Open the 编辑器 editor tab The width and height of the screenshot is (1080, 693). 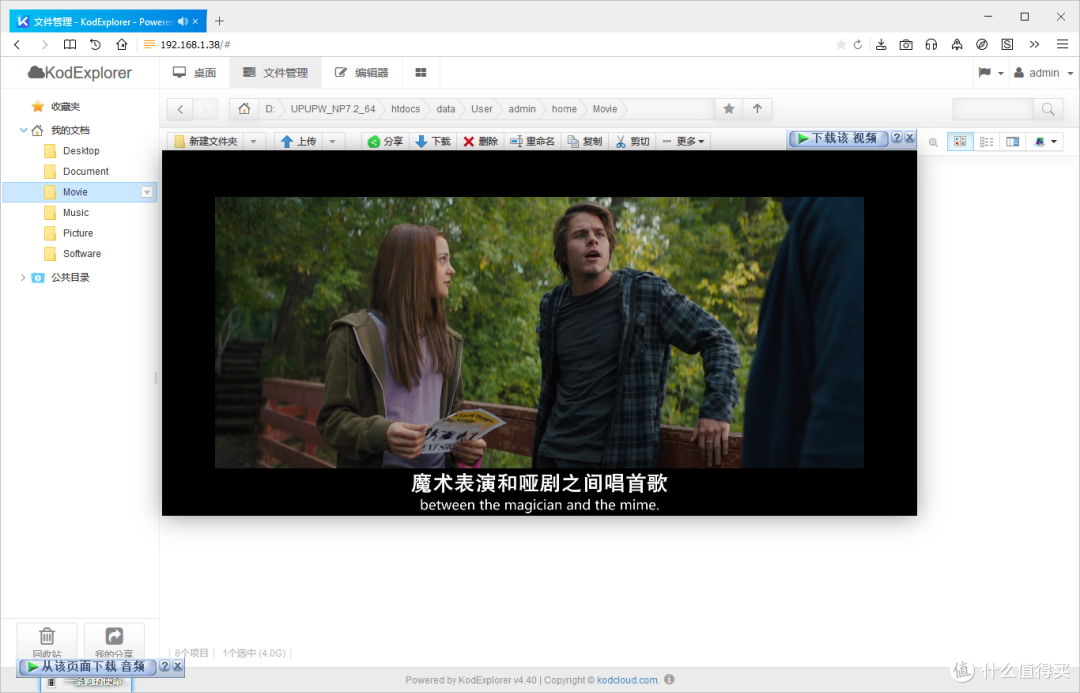(362, 72)
